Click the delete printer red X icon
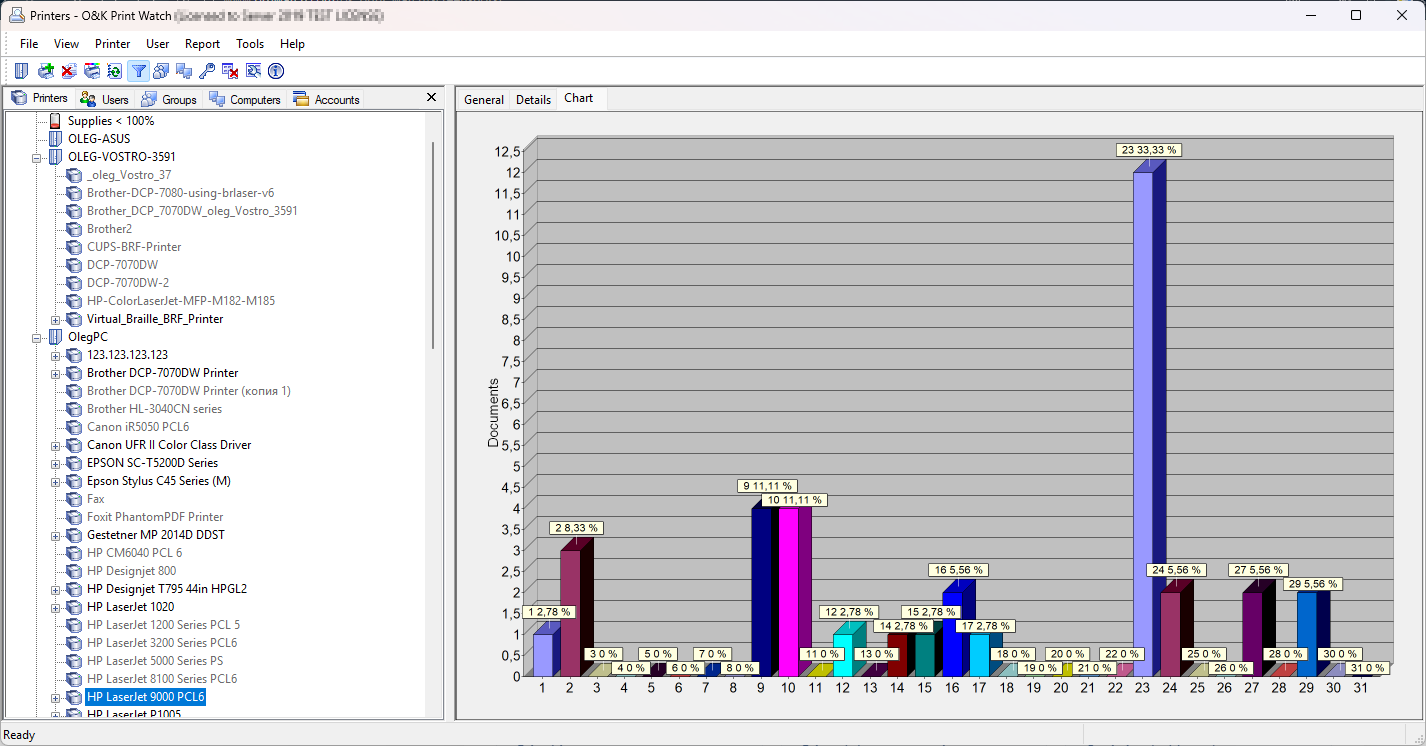This screenshot has width=1426, height=746. [68, 71]
